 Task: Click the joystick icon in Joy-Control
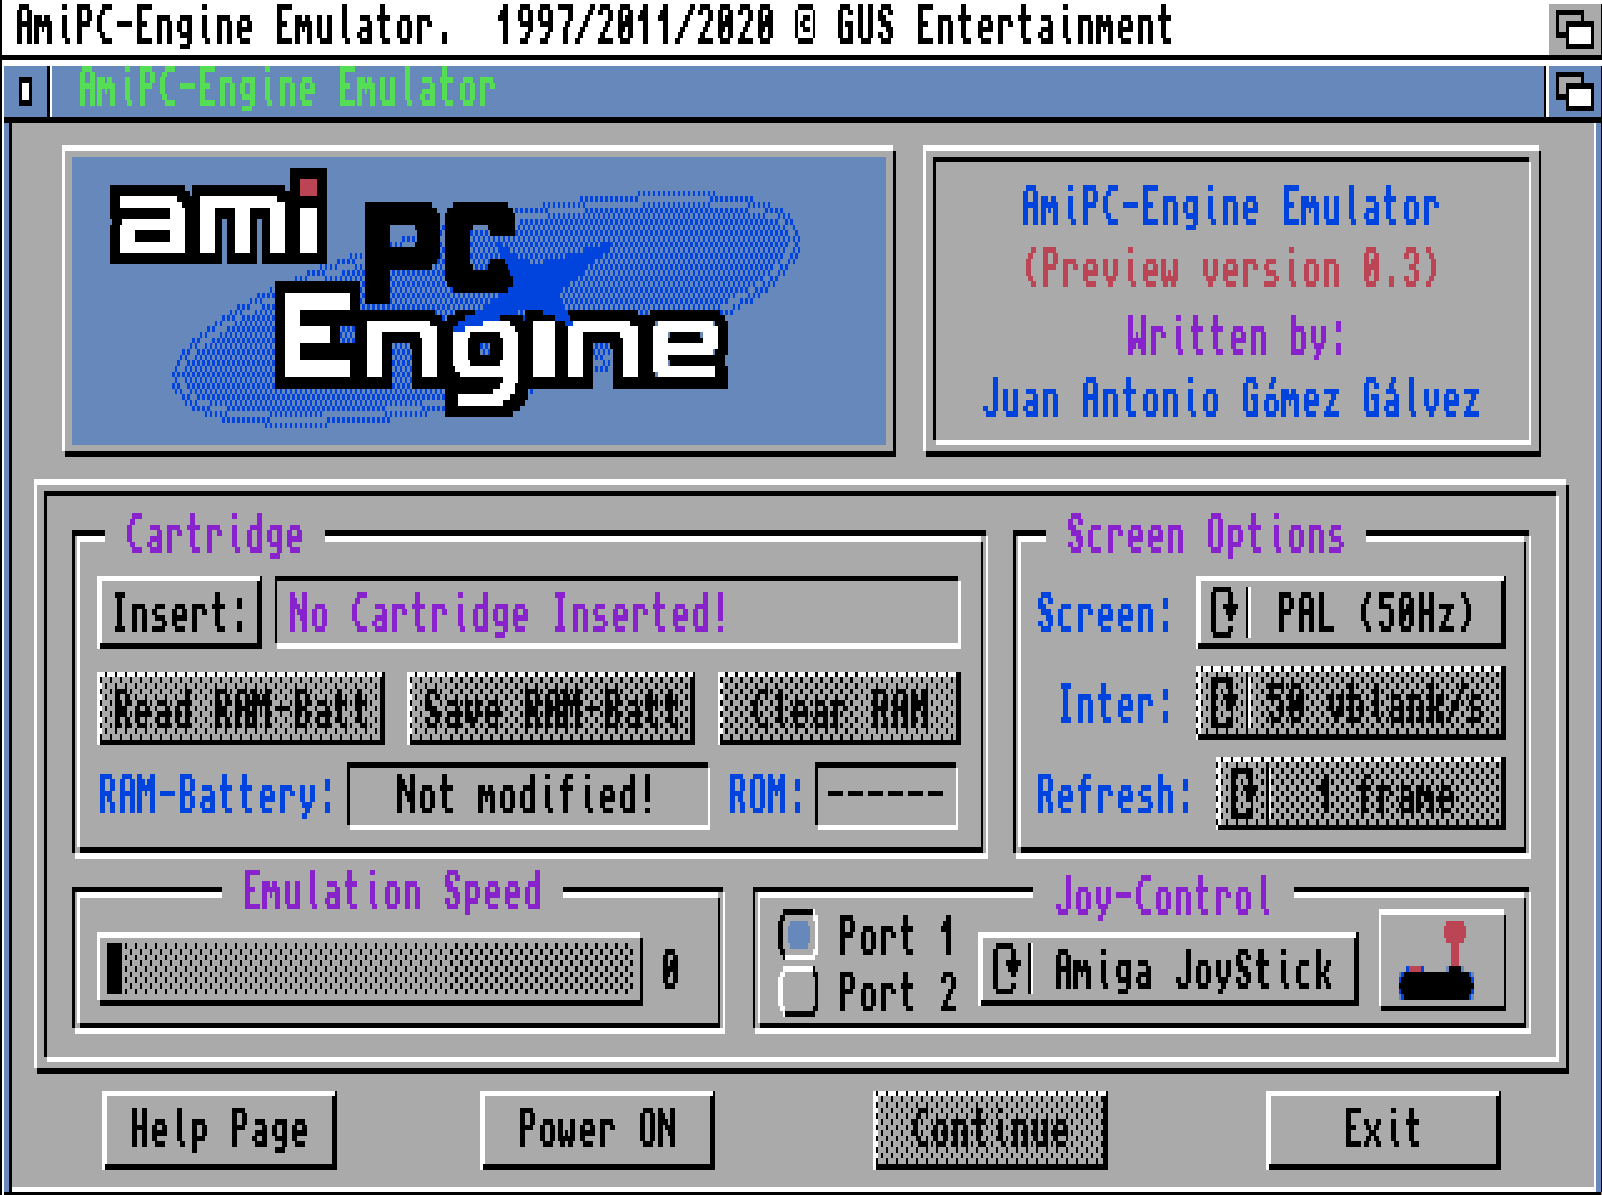click(x=1441, y=960)
